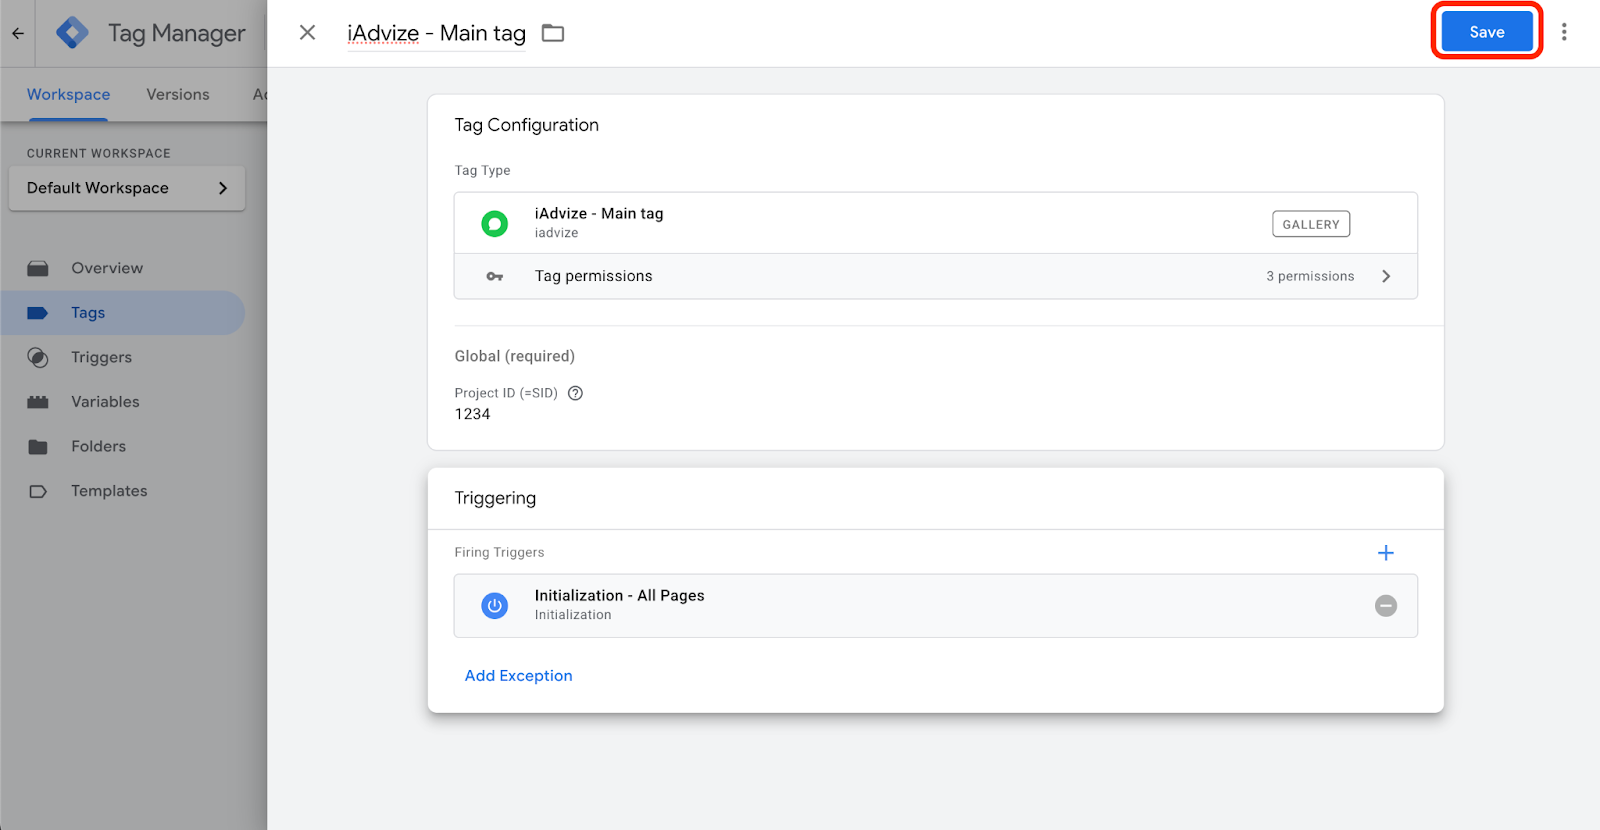Image resolution: width=1600 pixels, height=830 pixels.
Task: Select Triggers in the sidebar
Action: pos(101,357)
